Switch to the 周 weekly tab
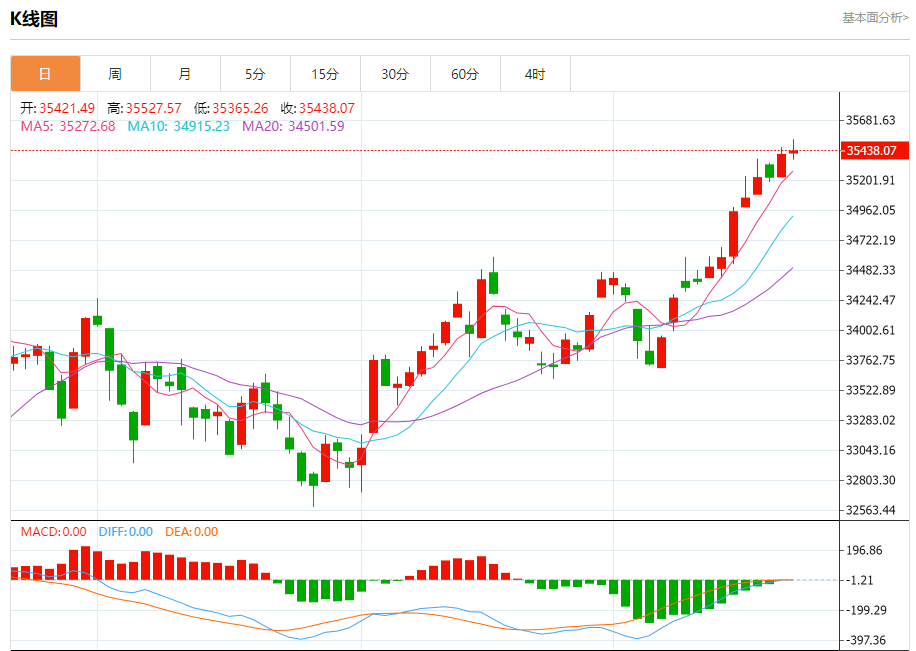The width and height of the screenshot is (916, 651). pos(115,74)
